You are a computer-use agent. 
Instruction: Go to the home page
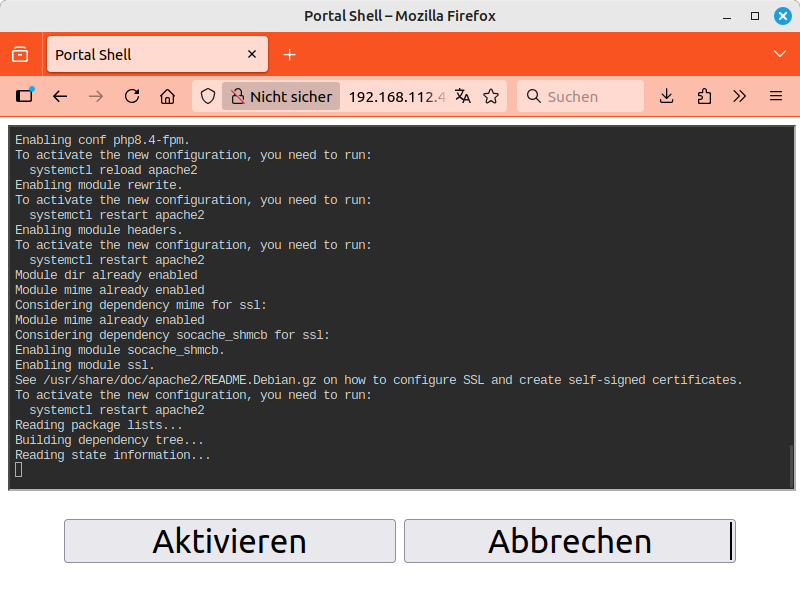167,96
